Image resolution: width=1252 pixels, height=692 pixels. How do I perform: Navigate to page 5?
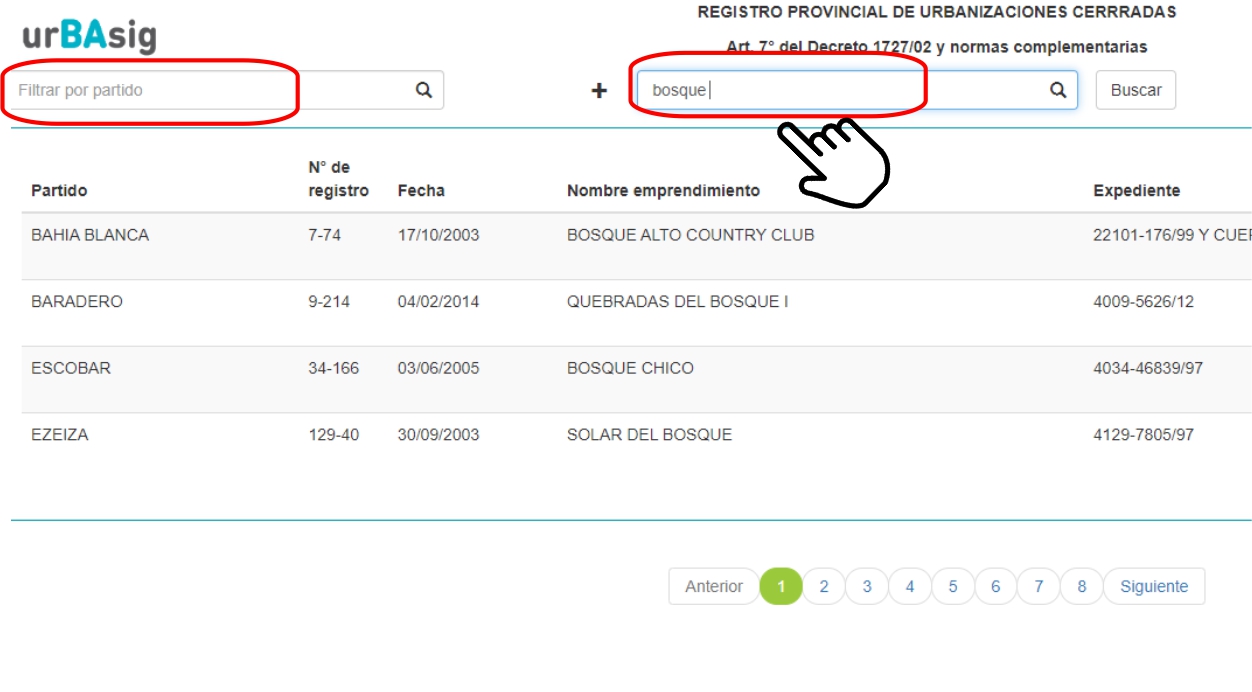coord(953,587)
